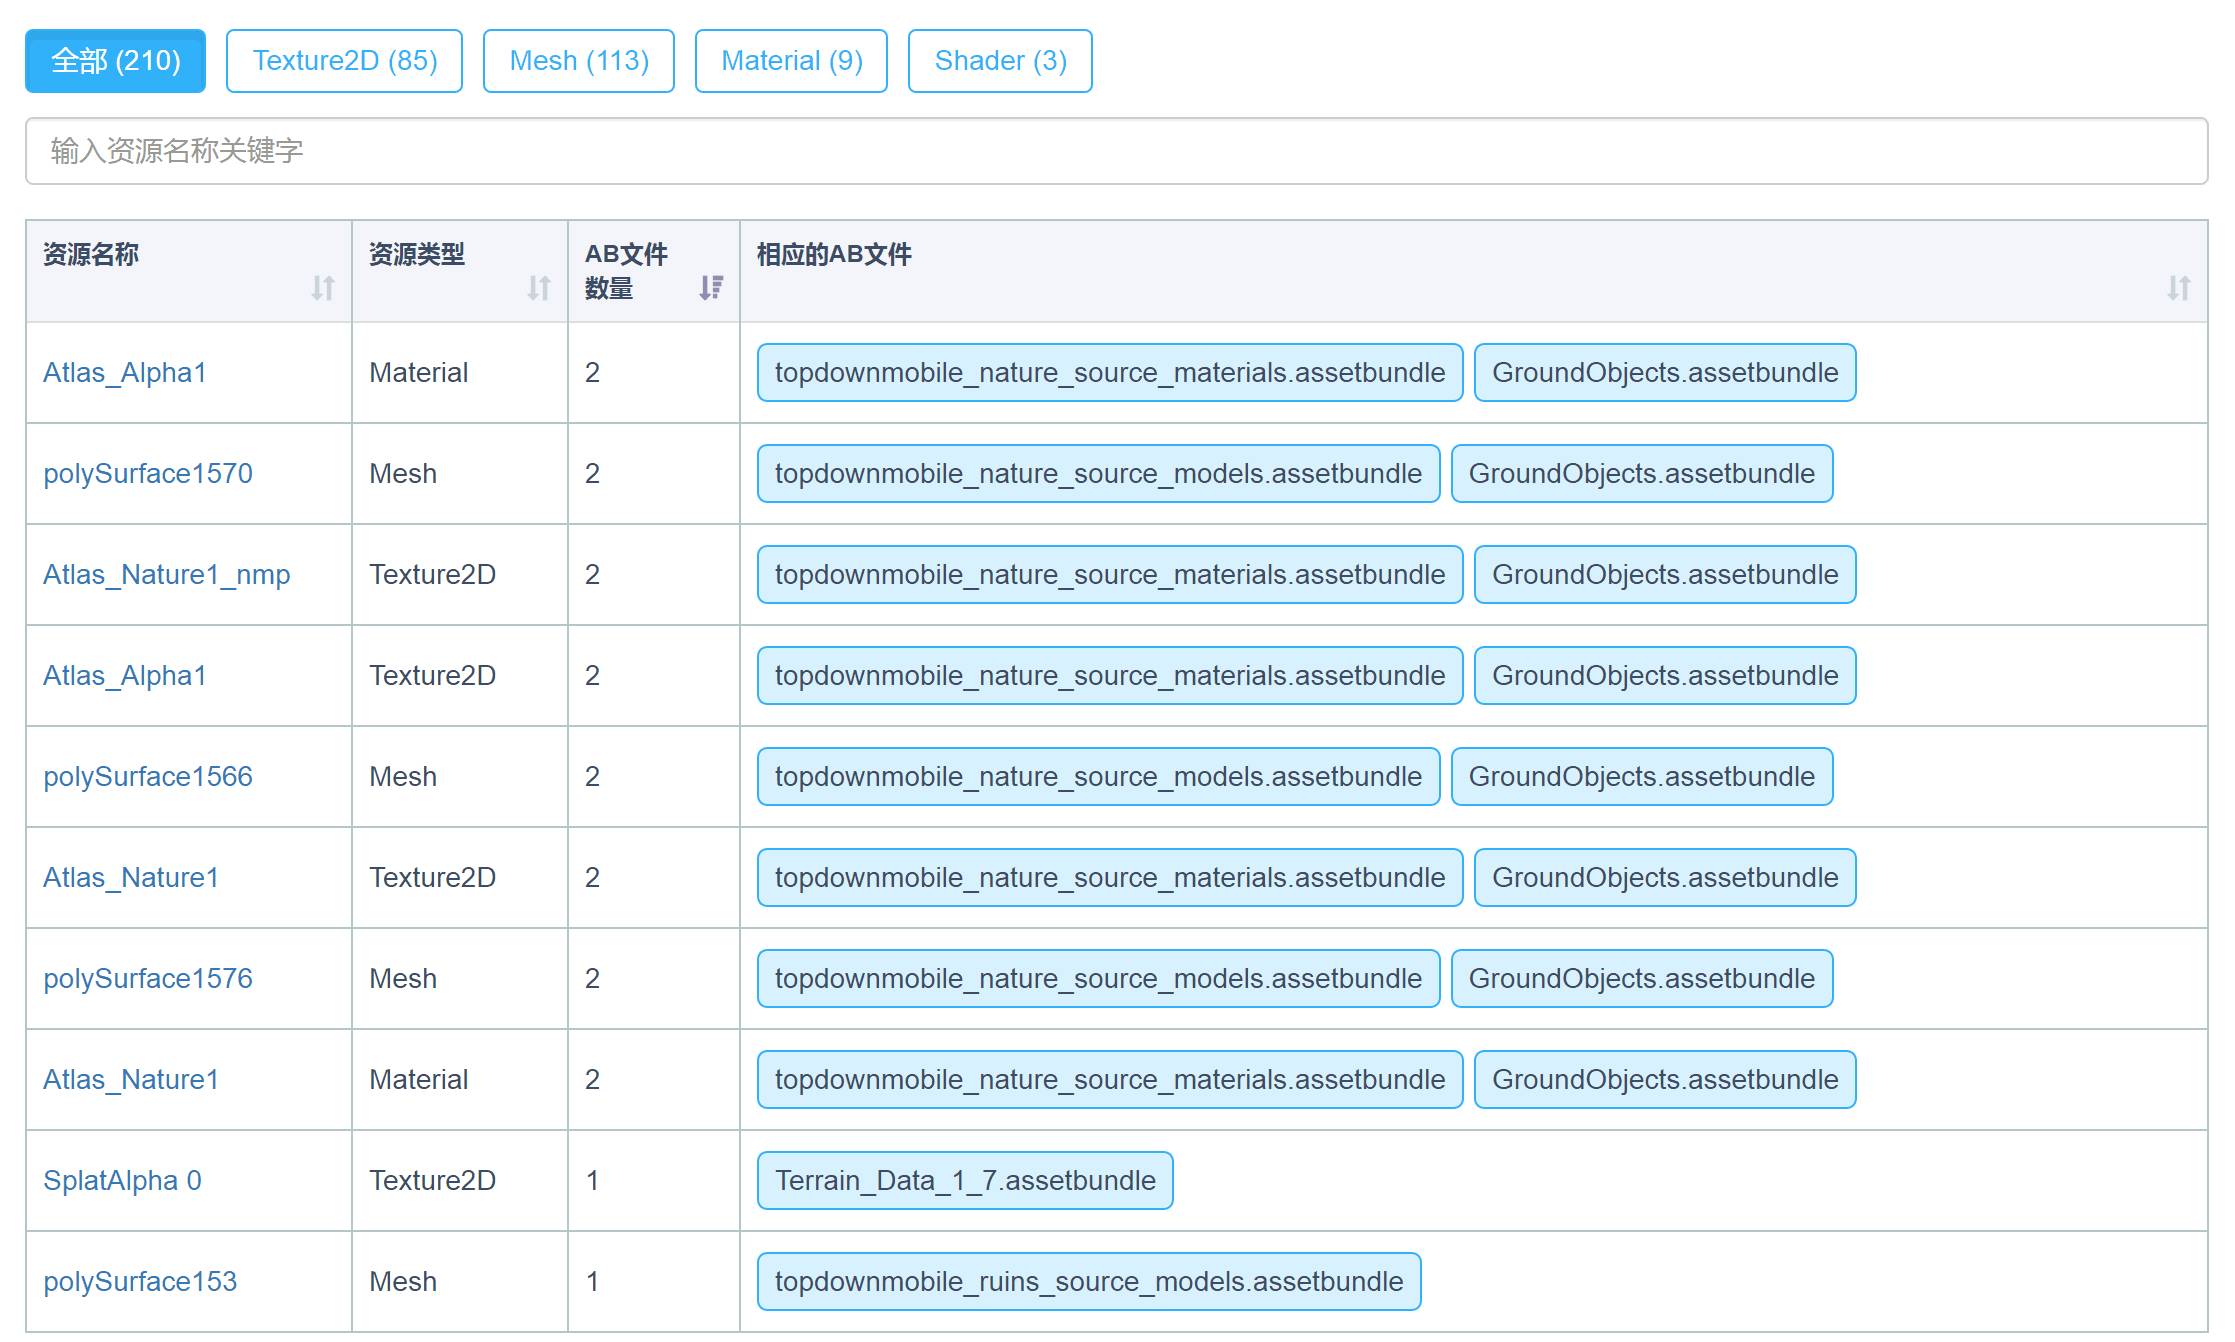Viewport: 2235px width, 1342px height.
Task: Open the Shader (3) filter tab
Action: tap(999, 61)
